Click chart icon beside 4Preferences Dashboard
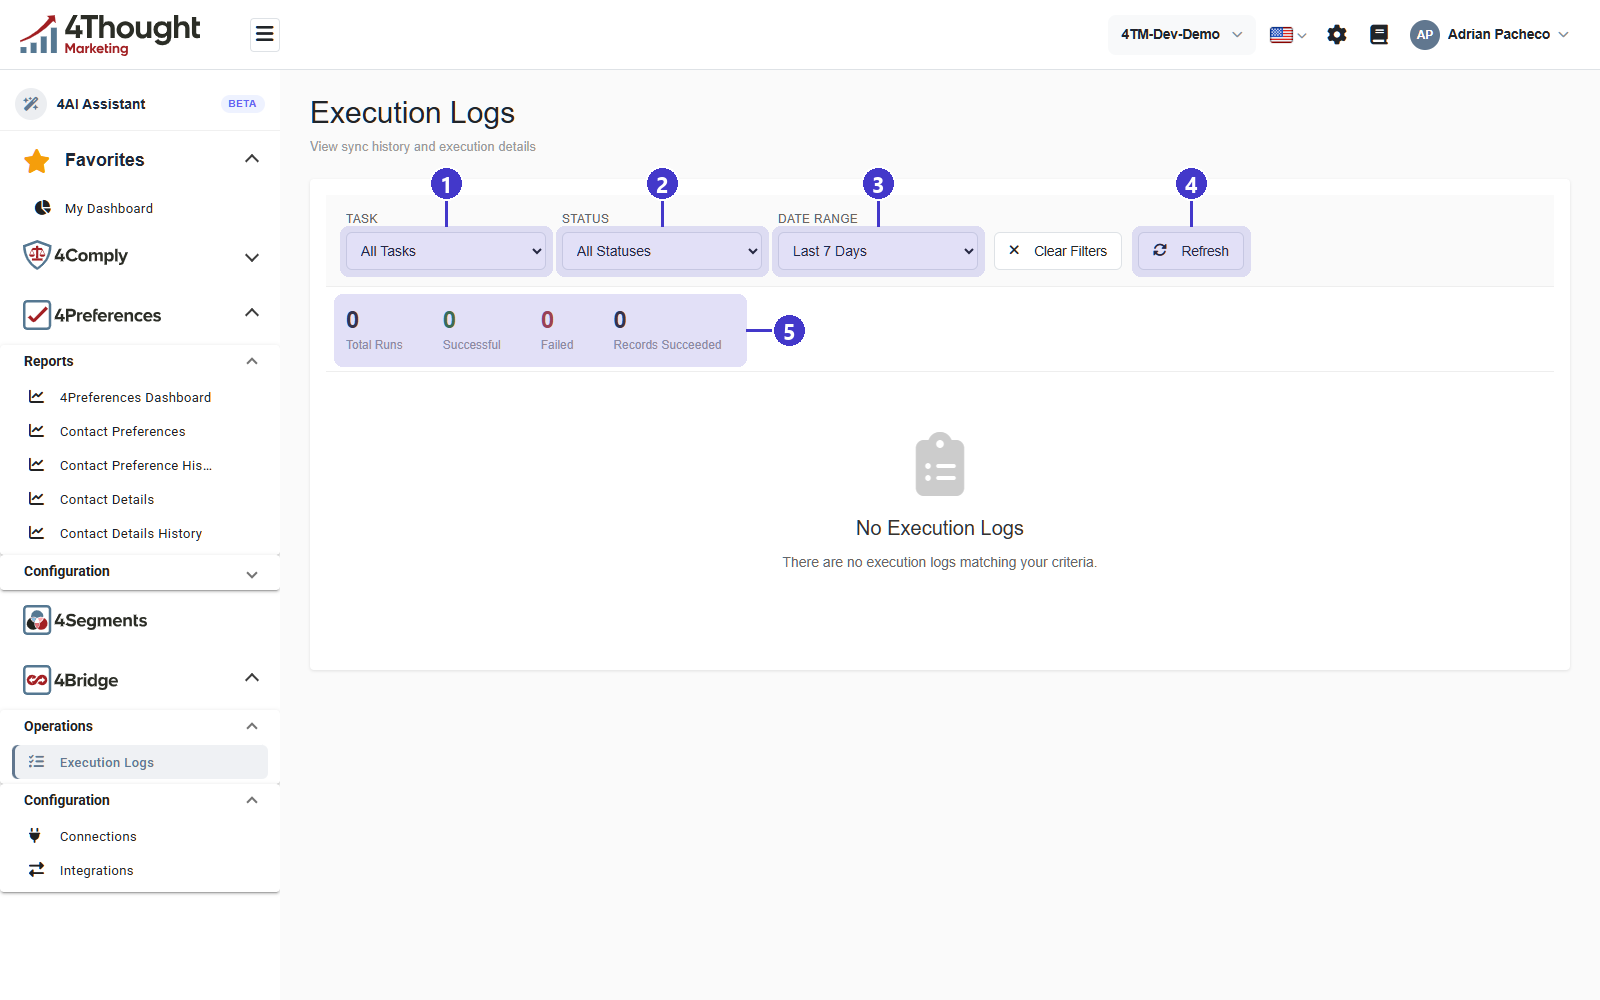Image resolution: width=1600 pixels, height=1000 pixels. point(37,397)
